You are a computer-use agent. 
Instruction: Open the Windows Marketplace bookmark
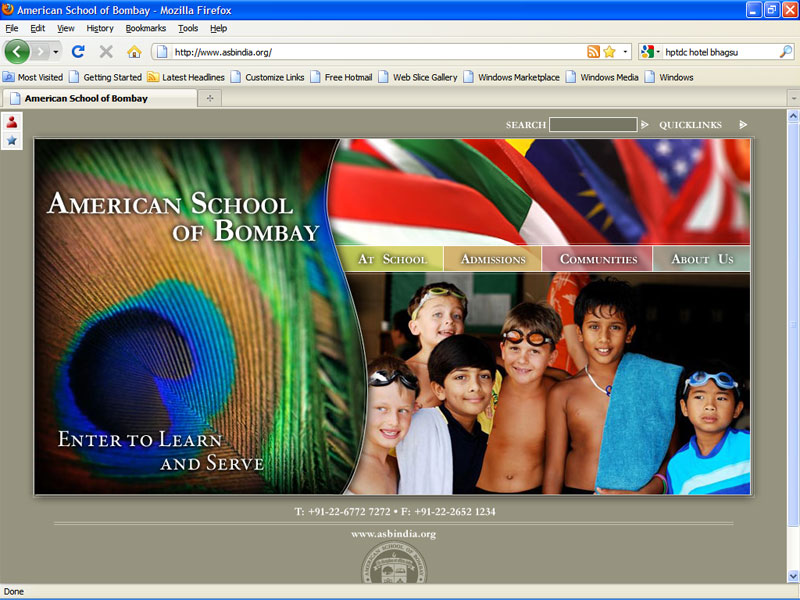(511, 77)
